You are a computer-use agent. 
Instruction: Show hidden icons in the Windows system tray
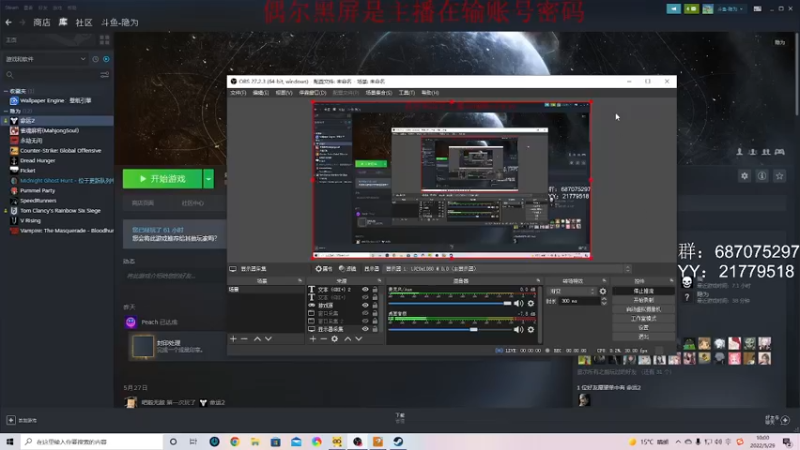click(x=678, y=442)
